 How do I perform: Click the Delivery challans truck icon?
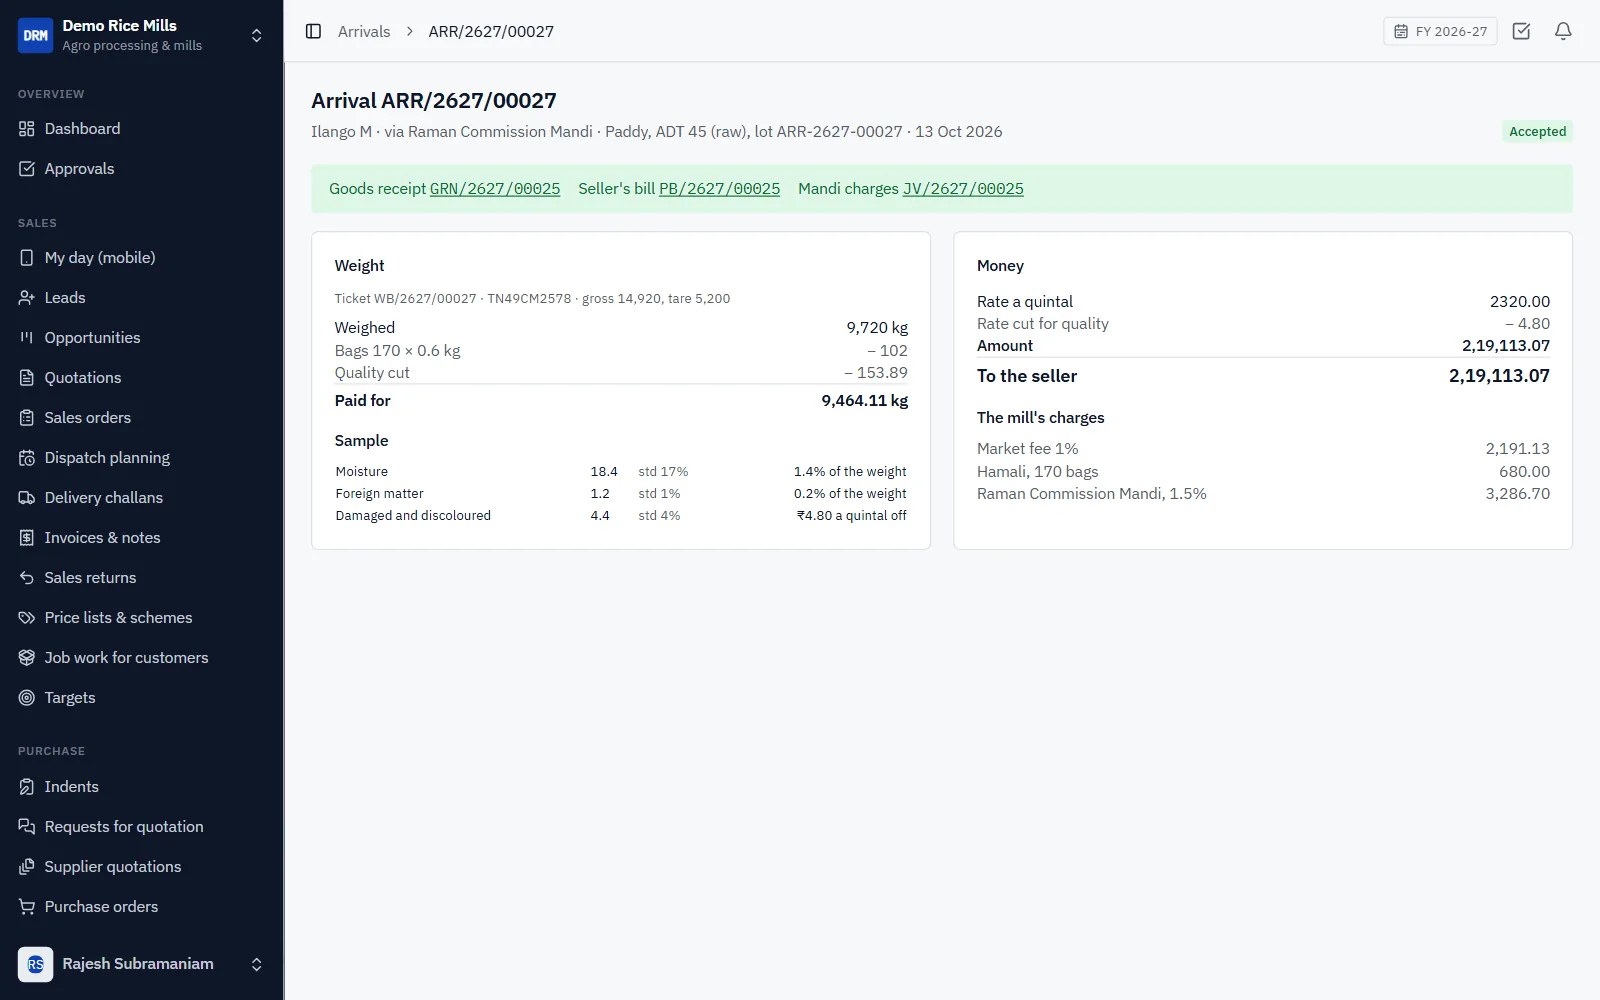(27, 498)
